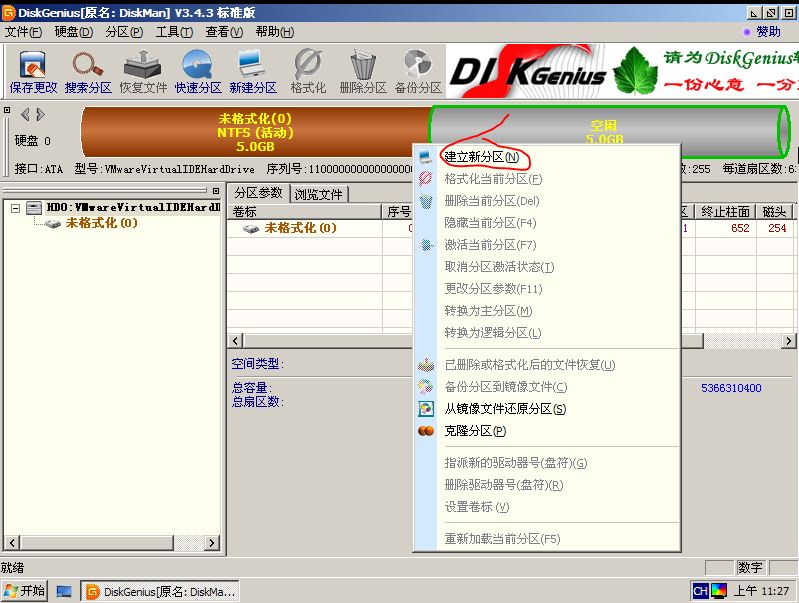Image resolution: width=799 pixels, height=603 pixels.
Task: Click left scroll arrow of partition table scrollbar
Action: 235,340
